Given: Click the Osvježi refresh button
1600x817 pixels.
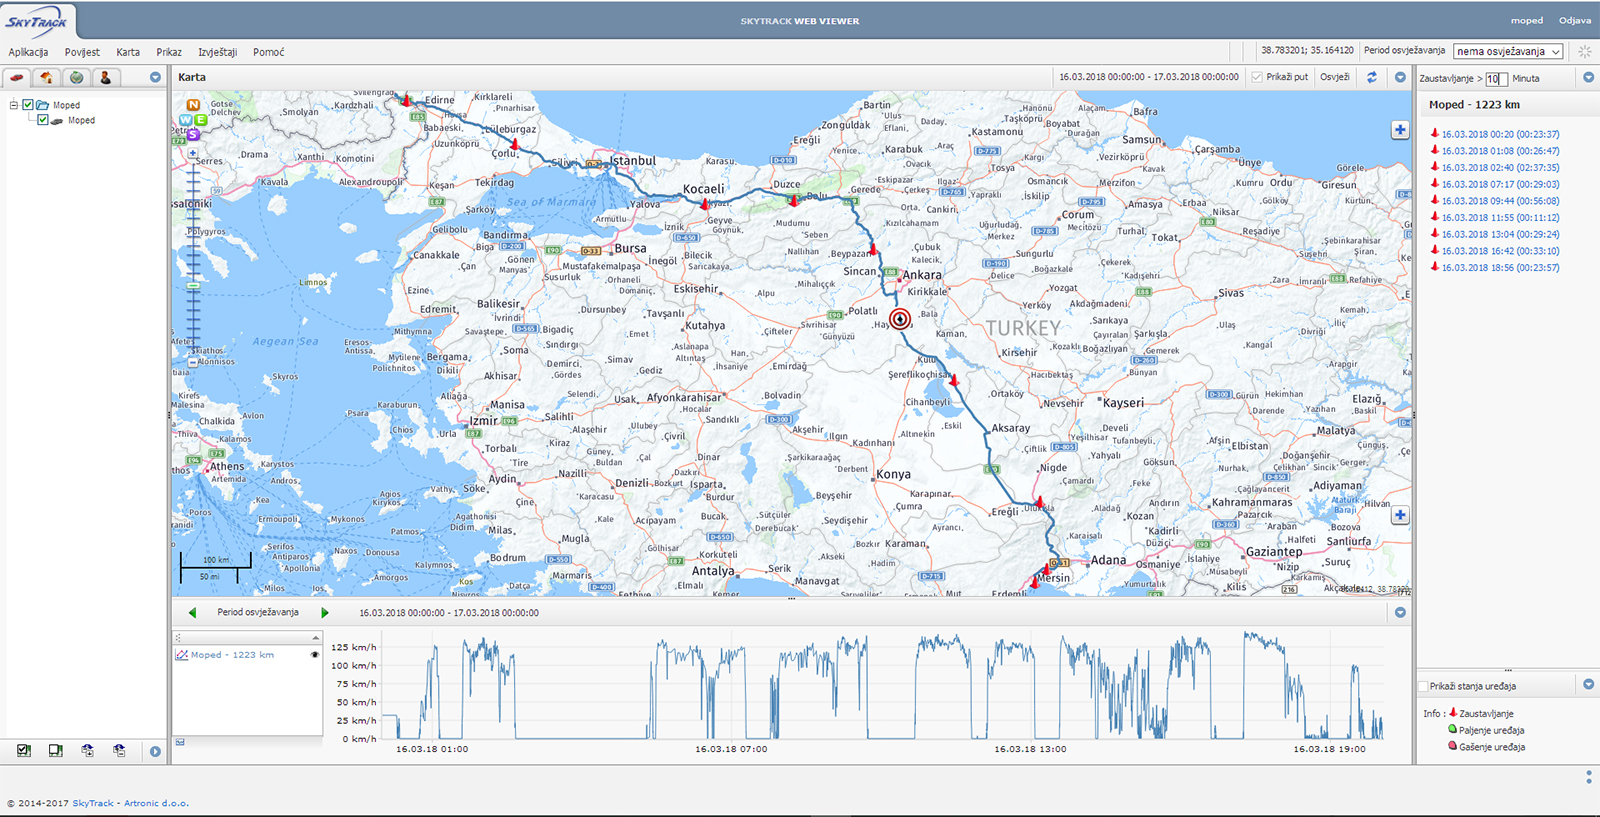Looking at the screenshot, I should coord(1334,77).
